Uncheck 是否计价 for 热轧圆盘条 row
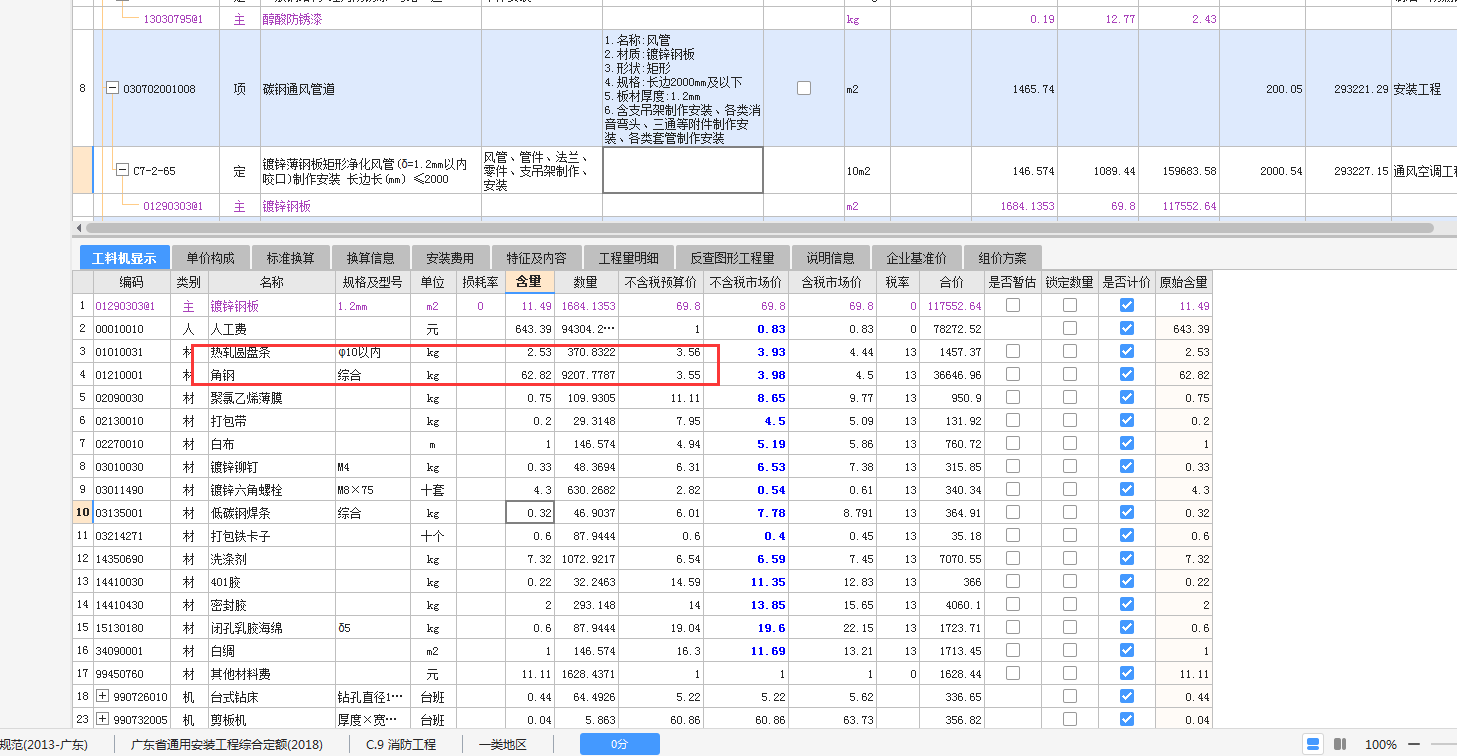 1127,351
